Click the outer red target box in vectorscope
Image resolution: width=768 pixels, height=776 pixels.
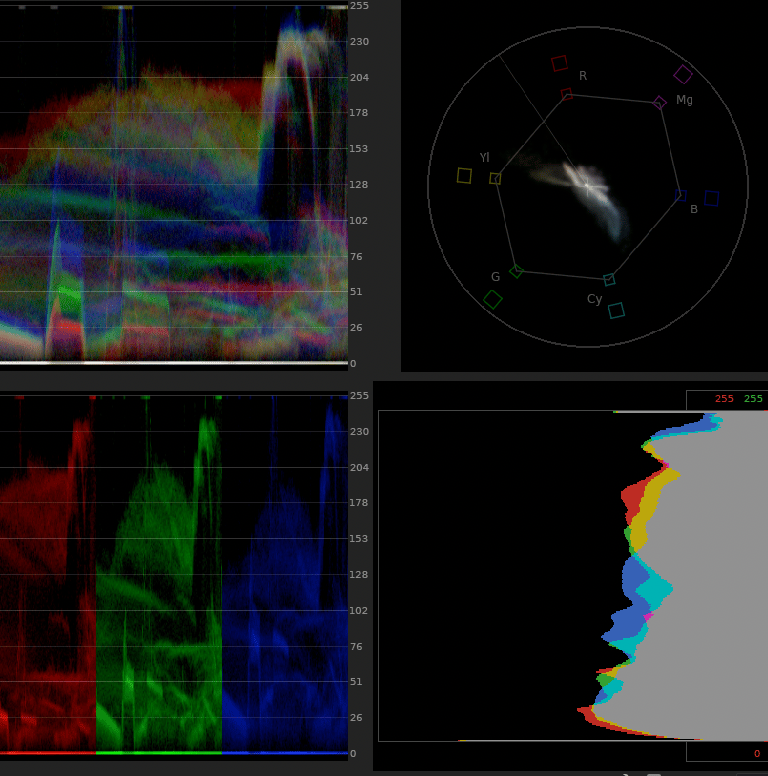coord(559,63)
